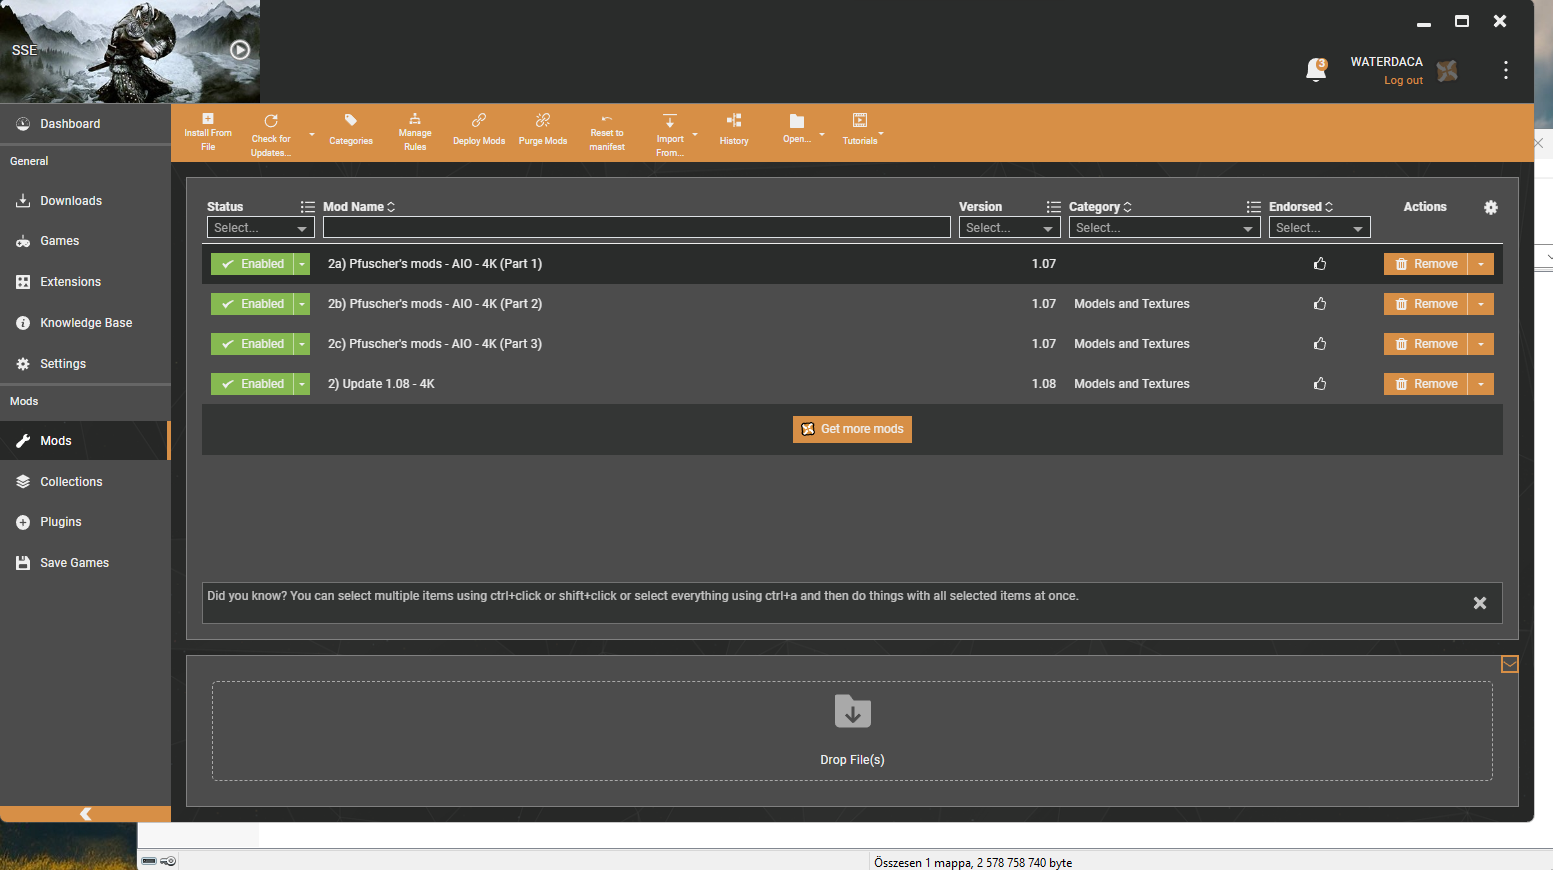
Task: Open Collections in sidebar
Action: [x=85, y=482]
